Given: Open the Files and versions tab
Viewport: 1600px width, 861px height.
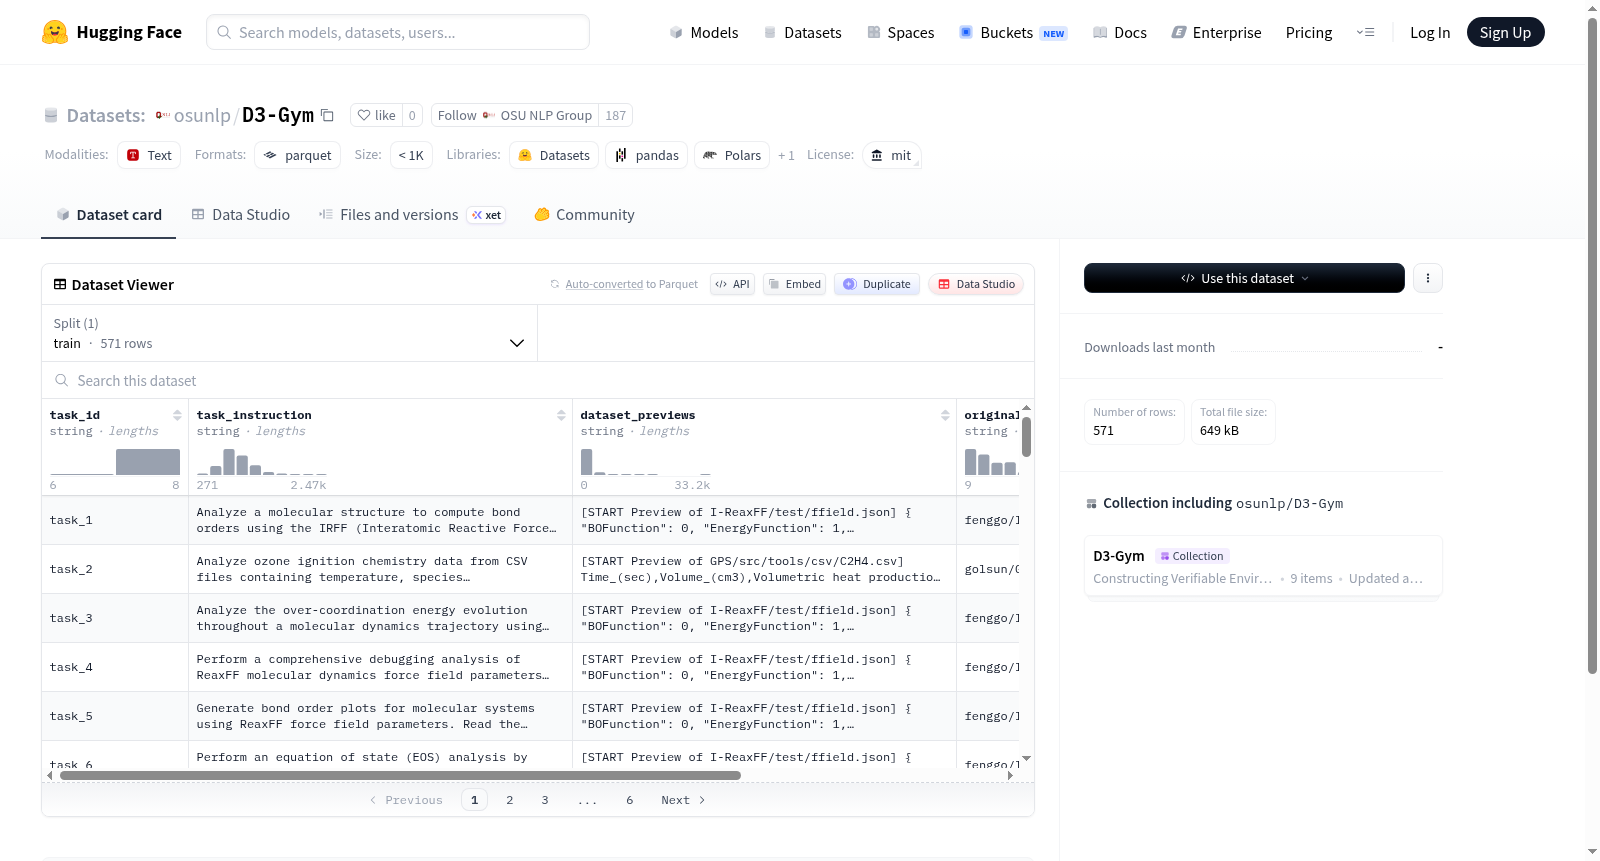Looking at the screenshot, I should point(412,215).
